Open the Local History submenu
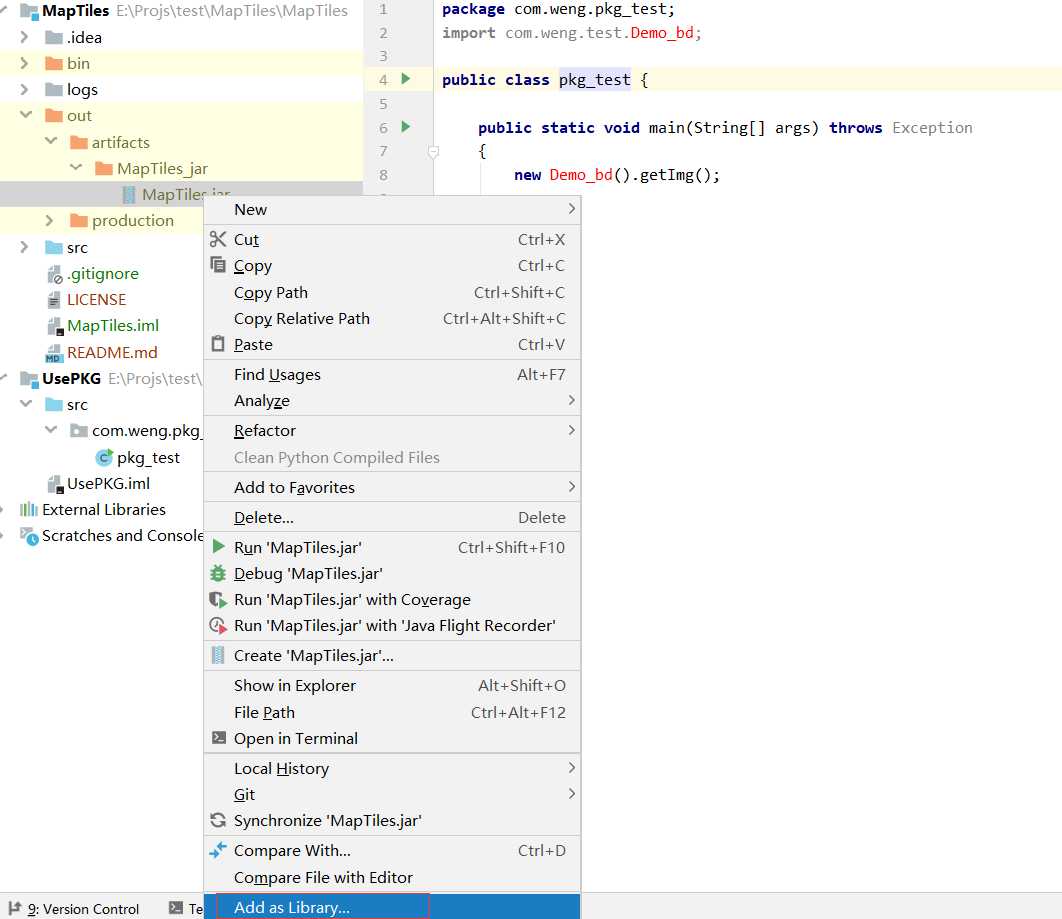Viewport: 1062px width, 919px height. coord(392,769)
